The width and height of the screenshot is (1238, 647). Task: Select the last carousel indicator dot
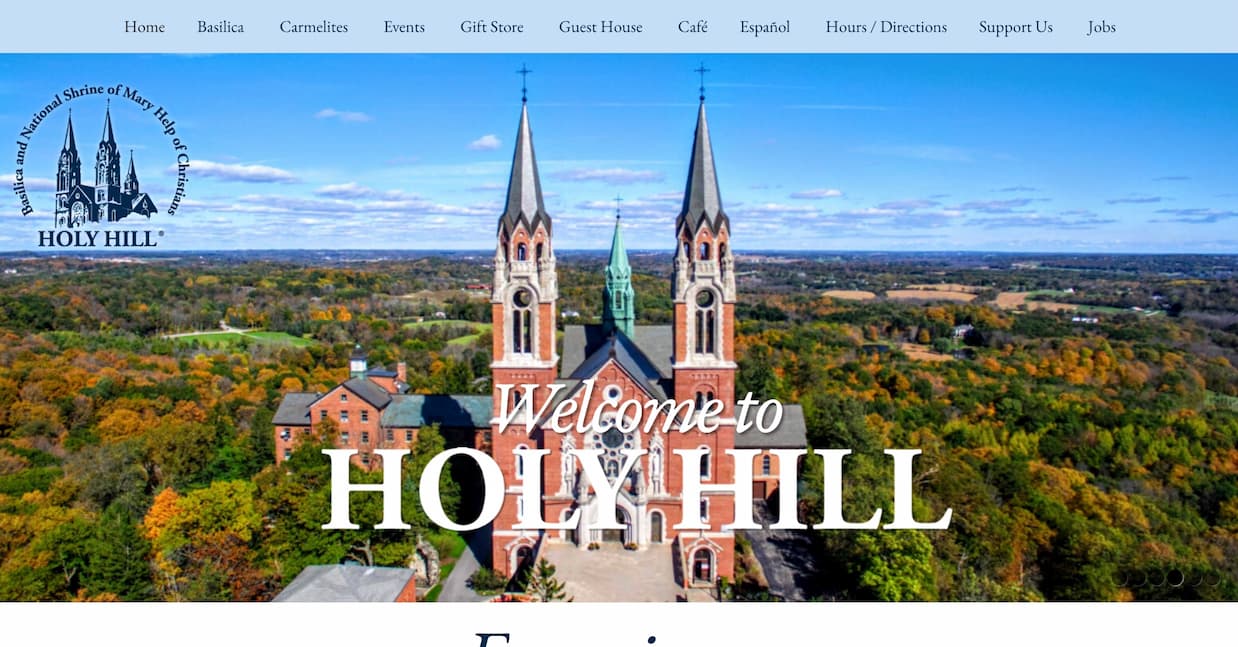pyautogui.click(x=1212, y=577)
